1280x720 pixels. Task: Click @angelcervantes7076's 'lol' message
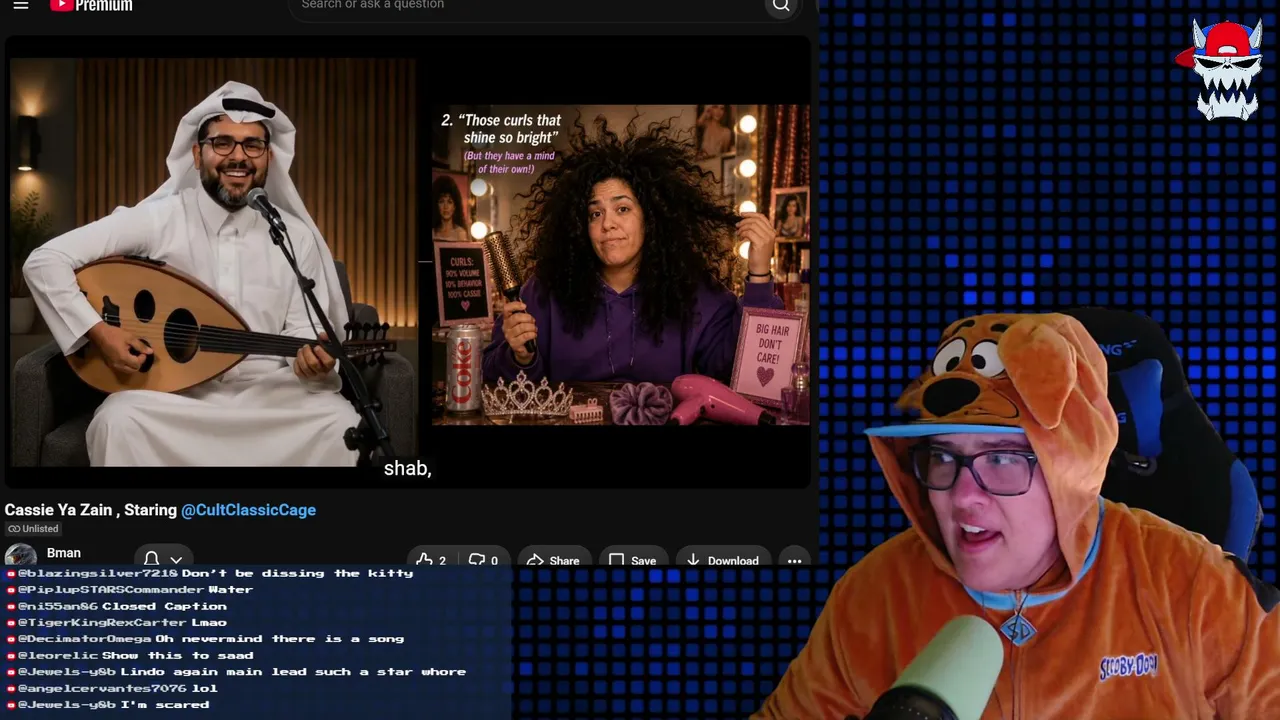(x=112, y=688)
